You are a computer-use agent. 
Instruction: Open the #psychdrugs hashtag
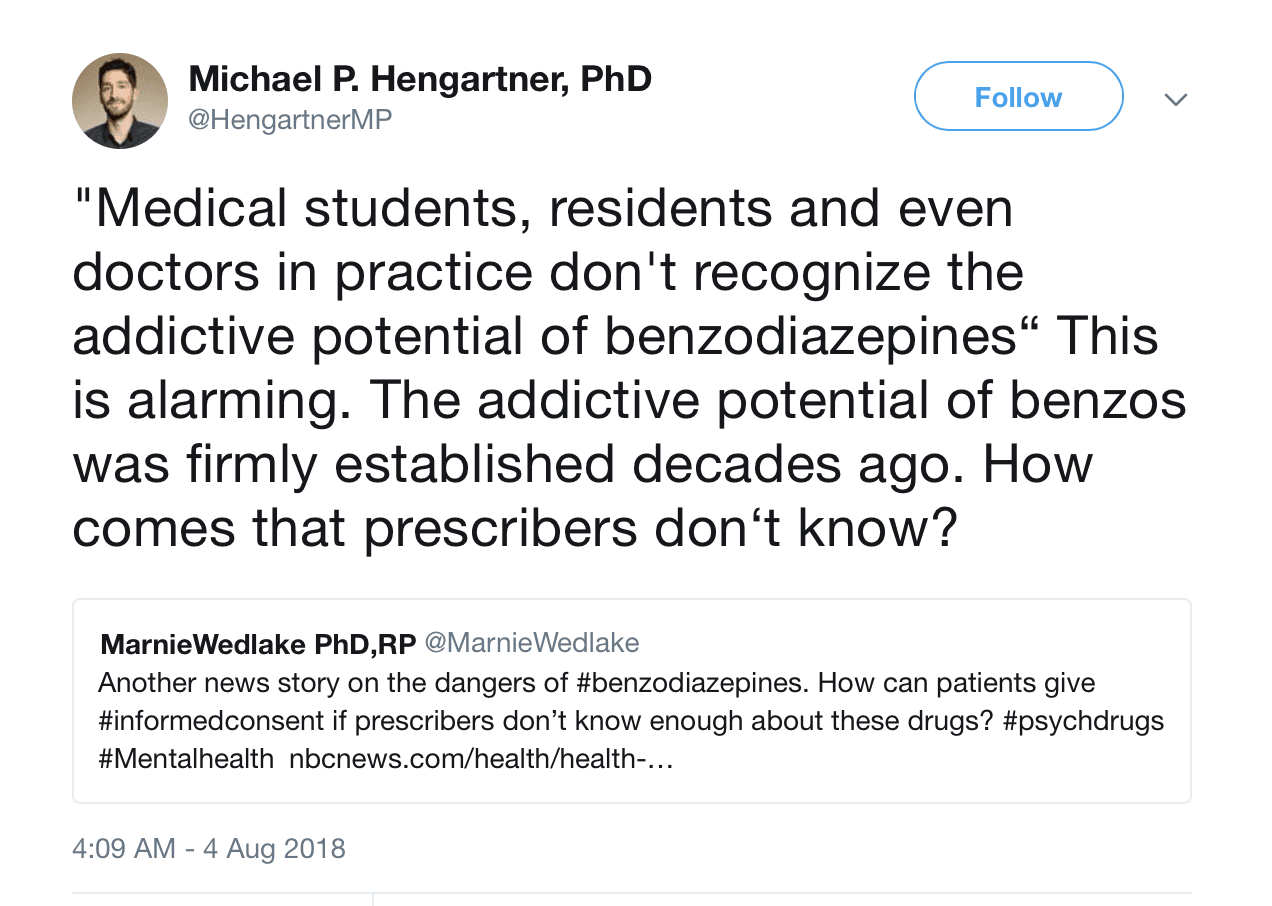pos(1084,721)
